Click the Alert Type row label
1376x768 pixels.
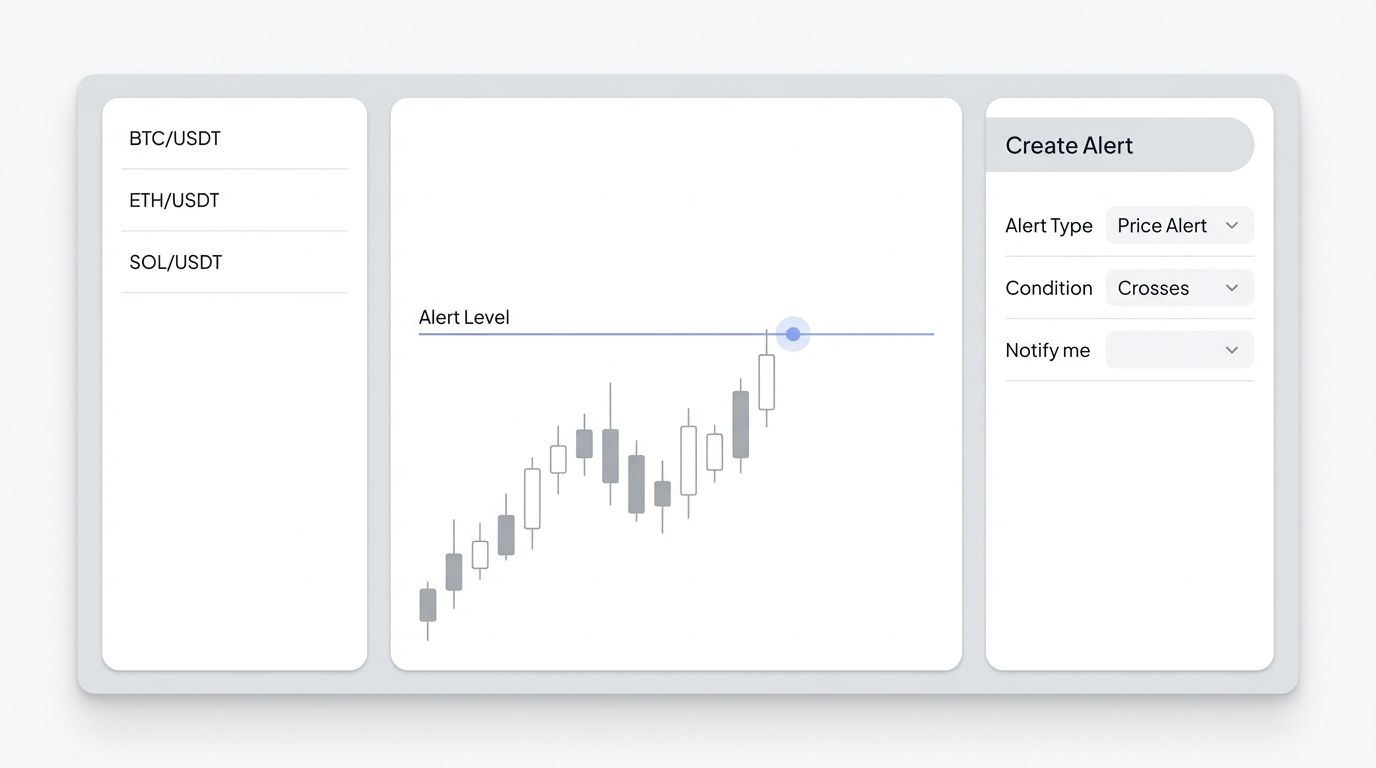tap(1049, 225)
